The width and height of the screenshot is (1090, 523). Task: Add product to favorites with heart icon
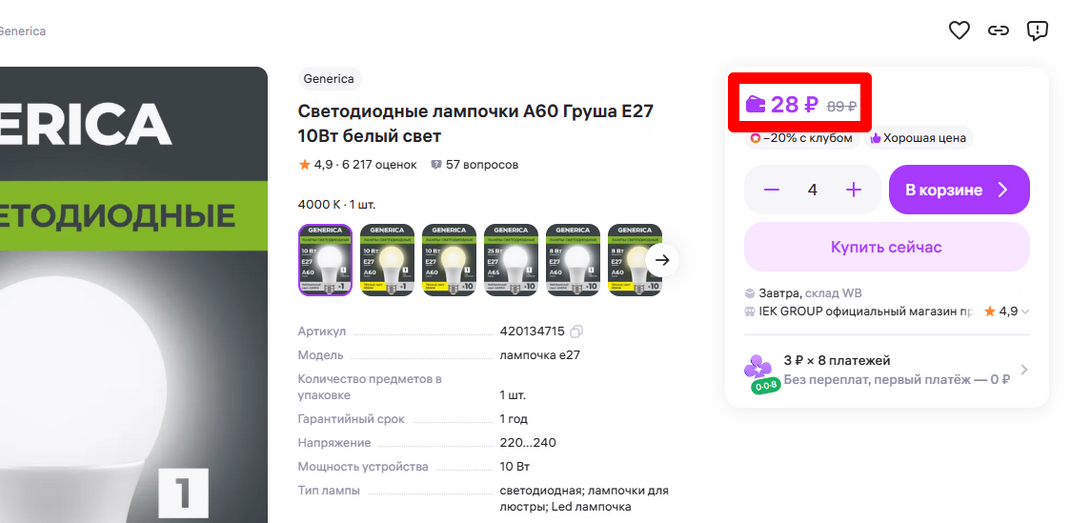coord(959,31)
